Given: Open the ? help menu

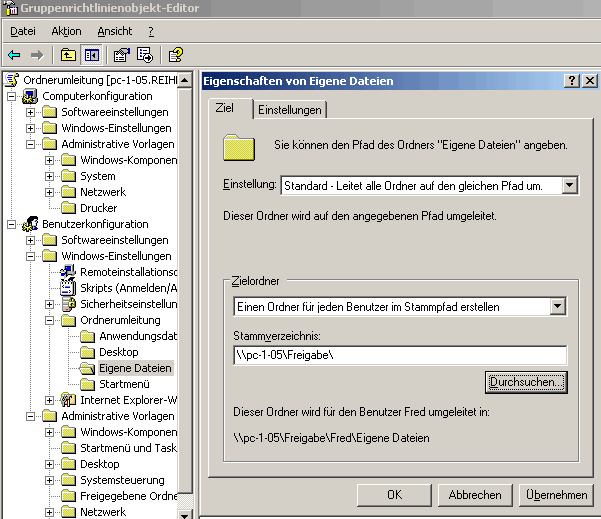Looking at the screenshot, I should [151, 31].
